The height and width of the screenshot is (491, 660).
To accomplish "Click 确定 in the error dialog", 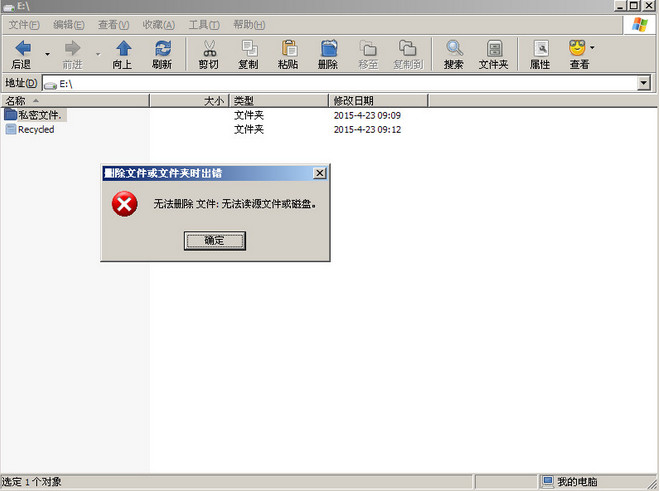I will point(215,240).
